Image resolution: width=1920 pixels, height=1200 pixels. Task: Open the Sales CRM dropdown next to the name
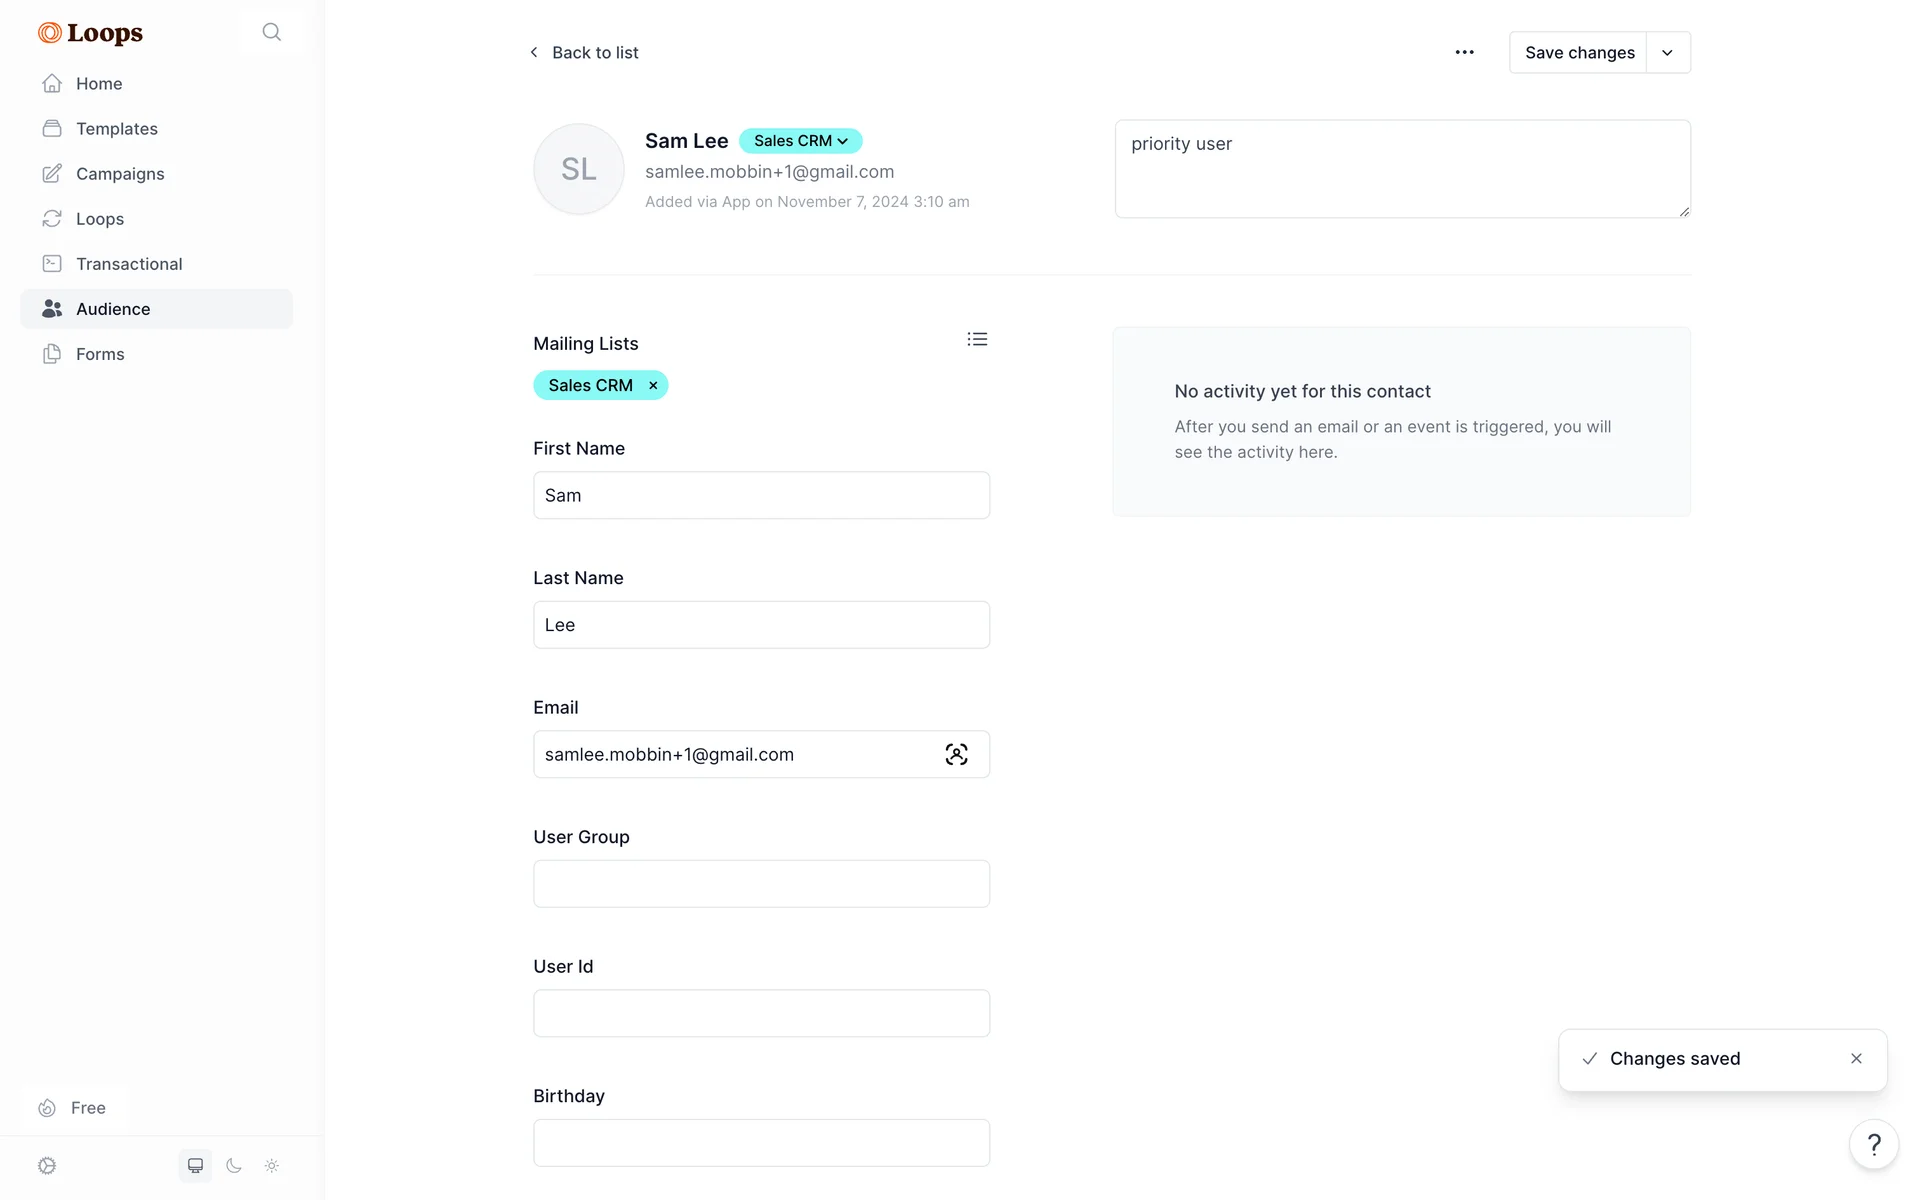pyautogui.click(x=800, y=141)
